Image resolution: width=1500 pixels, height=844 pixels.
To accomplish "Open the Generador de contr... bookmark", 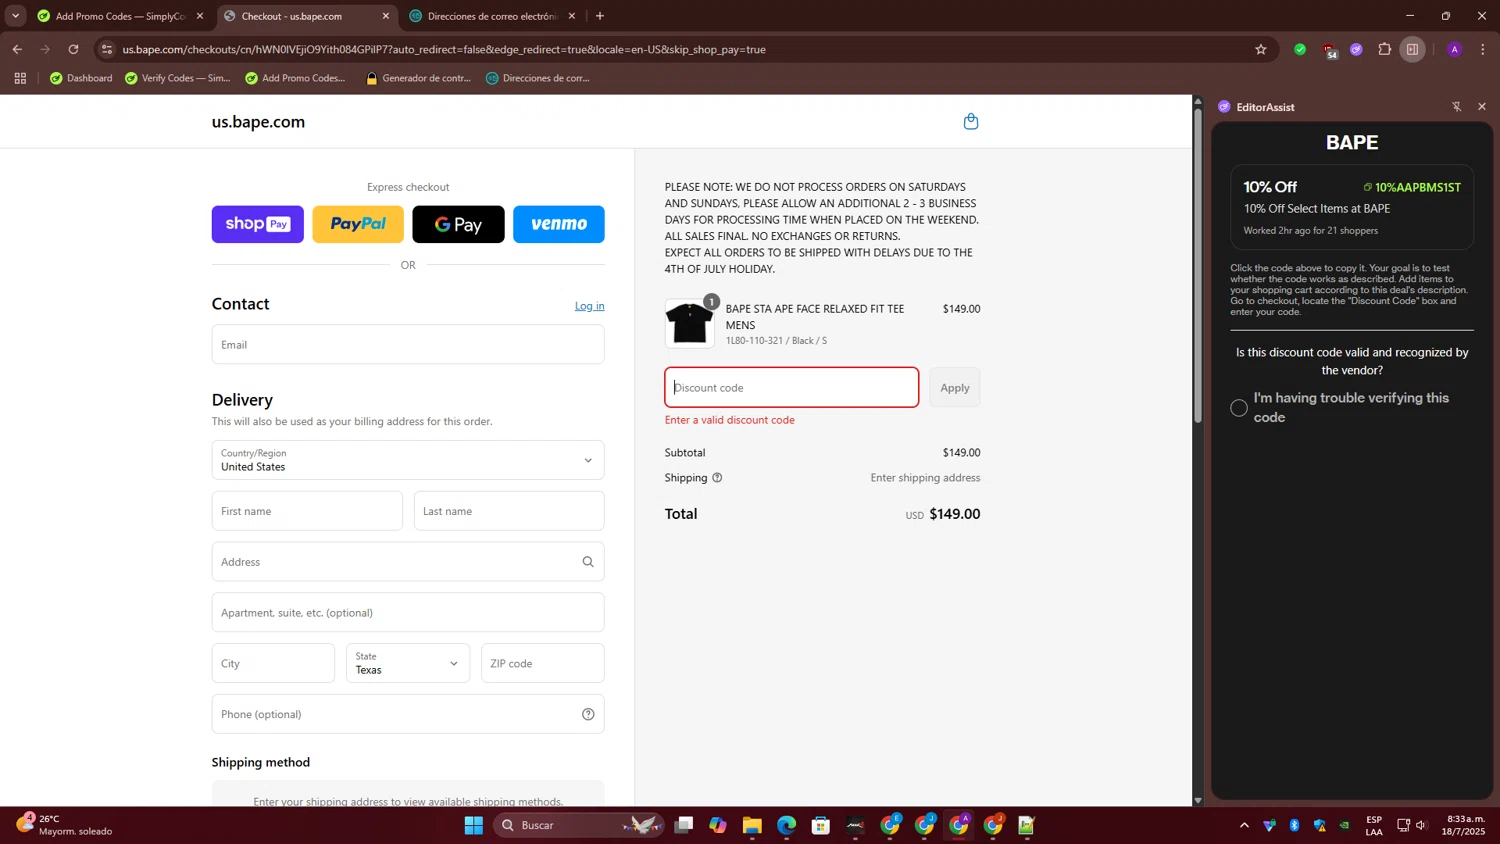I will 418,78.
